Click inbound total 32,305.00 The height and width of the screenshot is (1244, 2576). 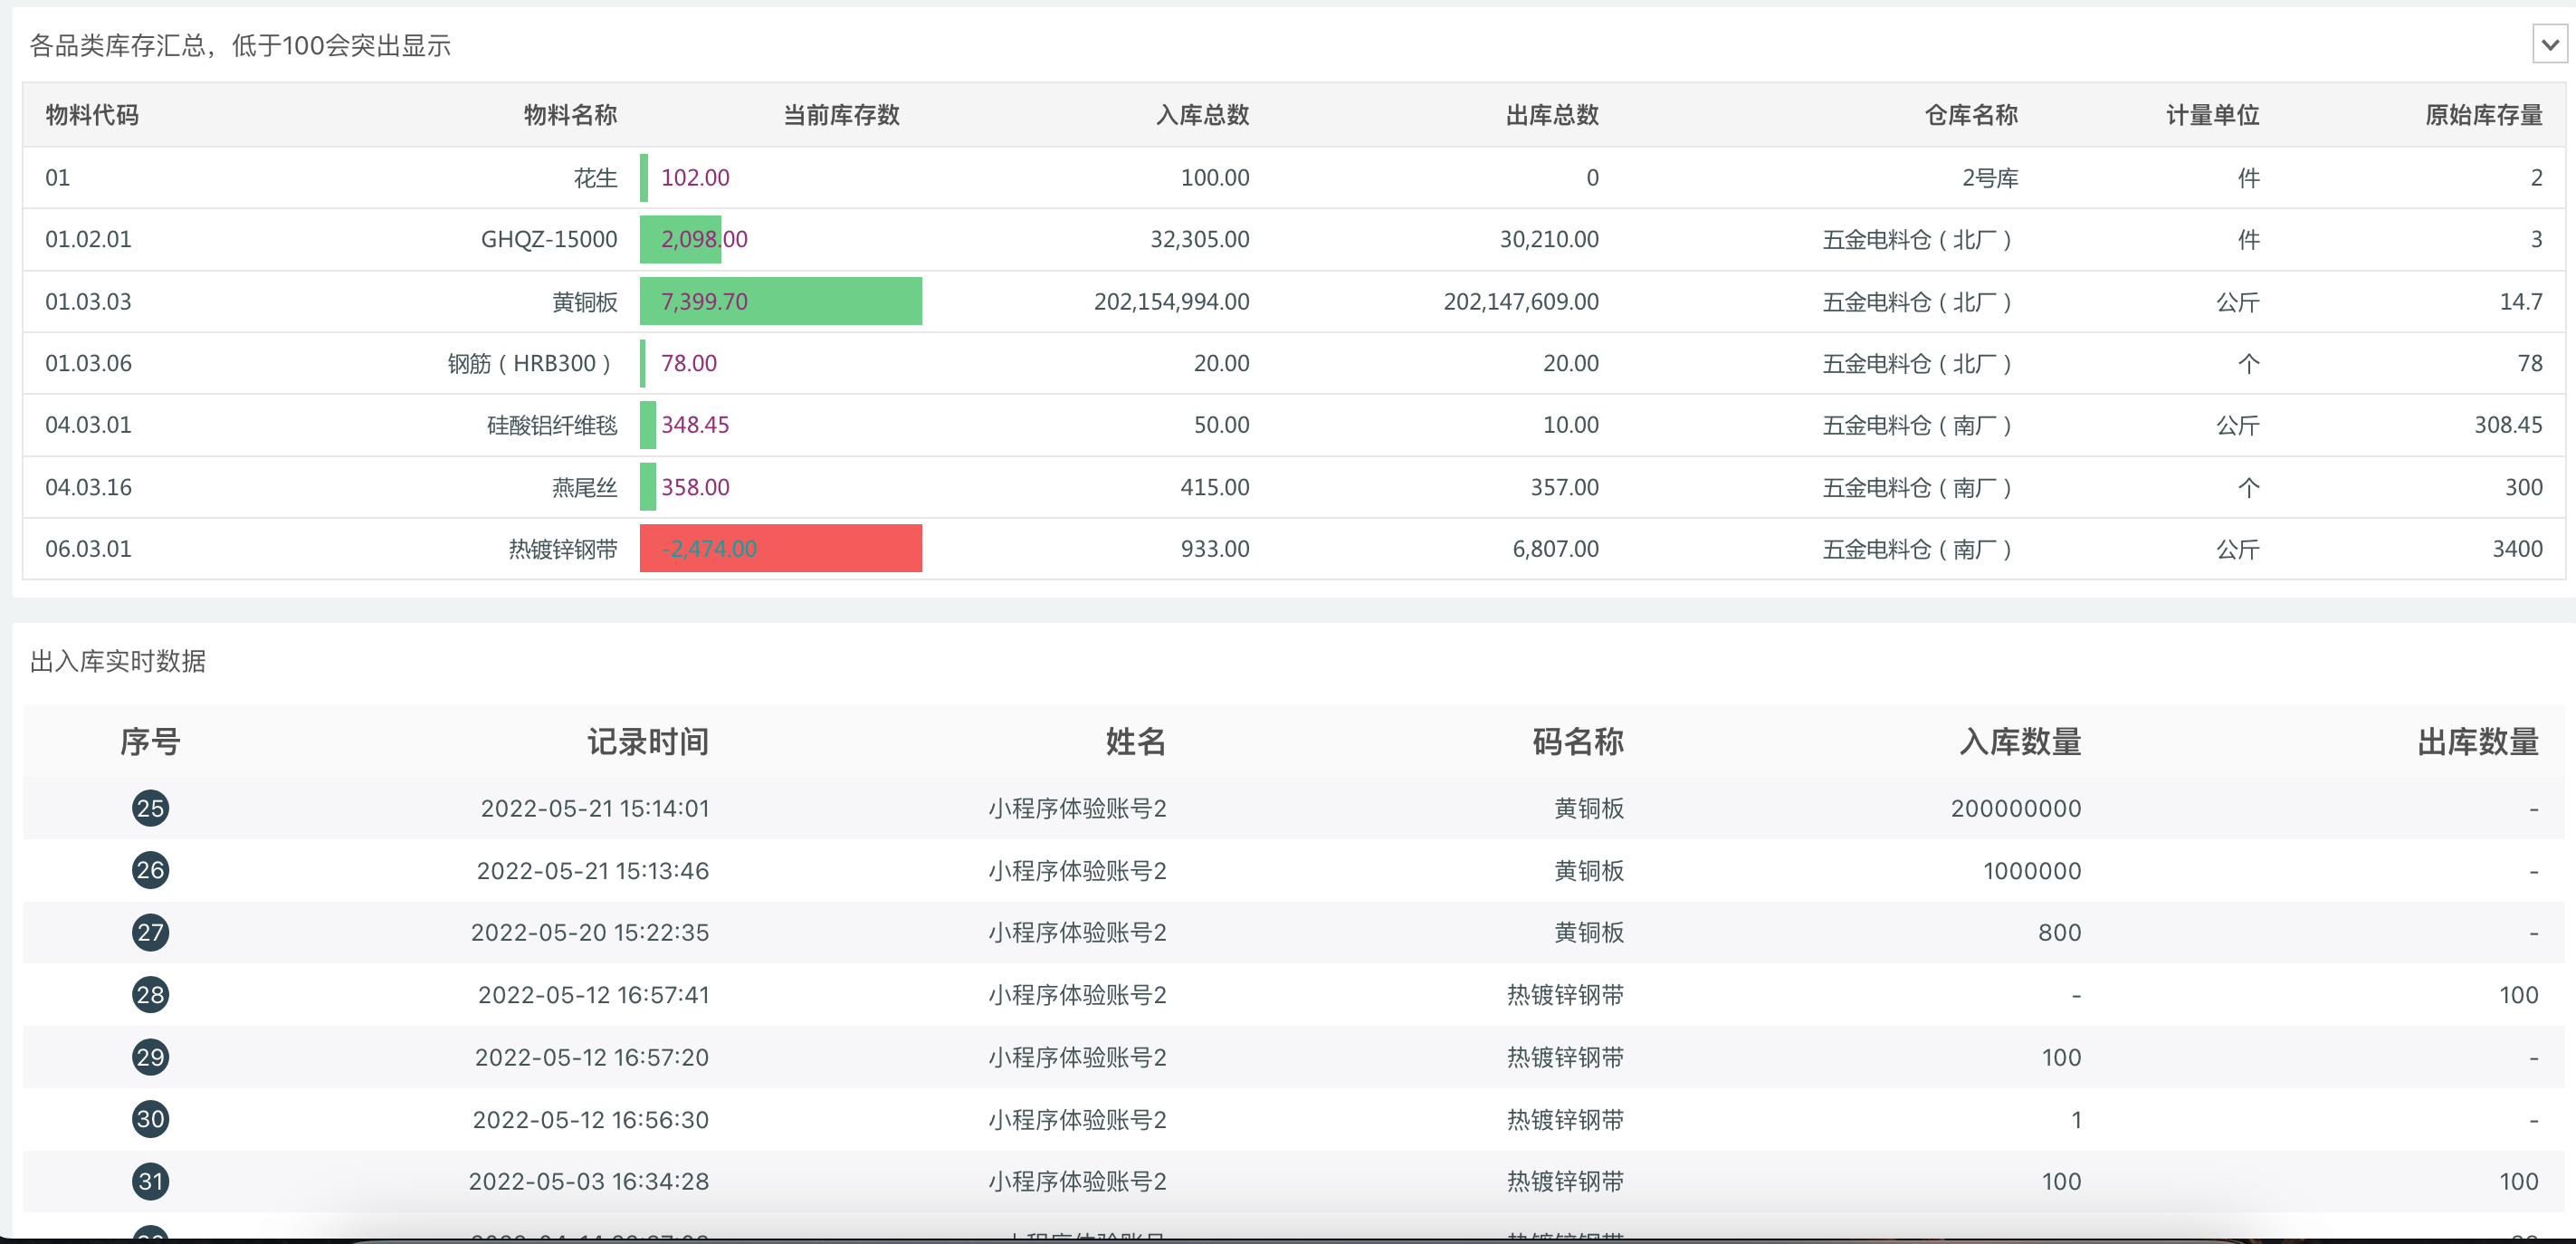1200,239
